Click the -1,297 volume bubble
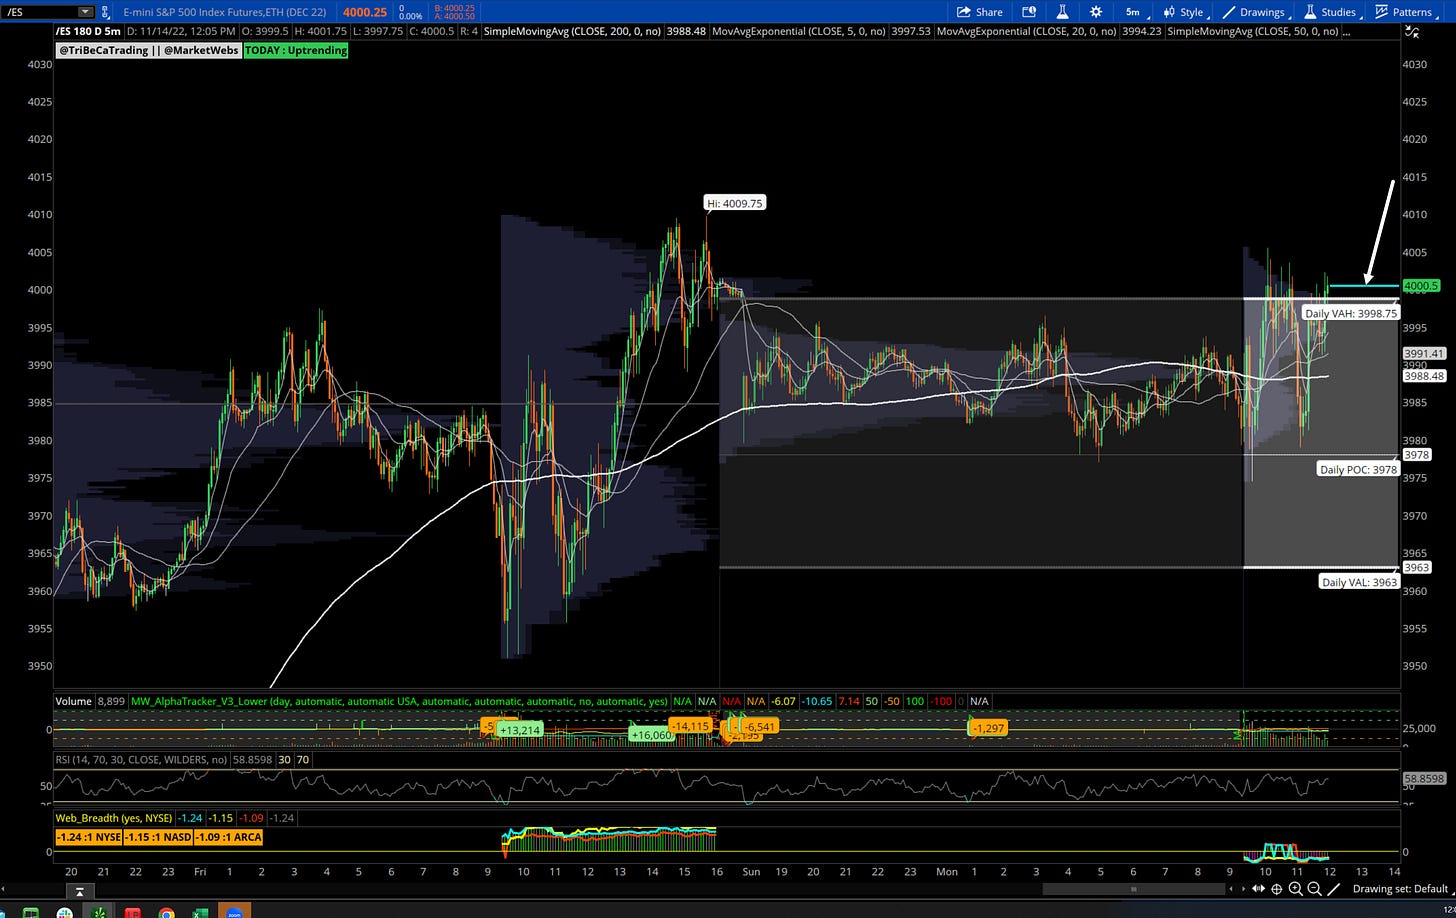The width and height of the screenshot is (1456, 918). tap(987, 728)
